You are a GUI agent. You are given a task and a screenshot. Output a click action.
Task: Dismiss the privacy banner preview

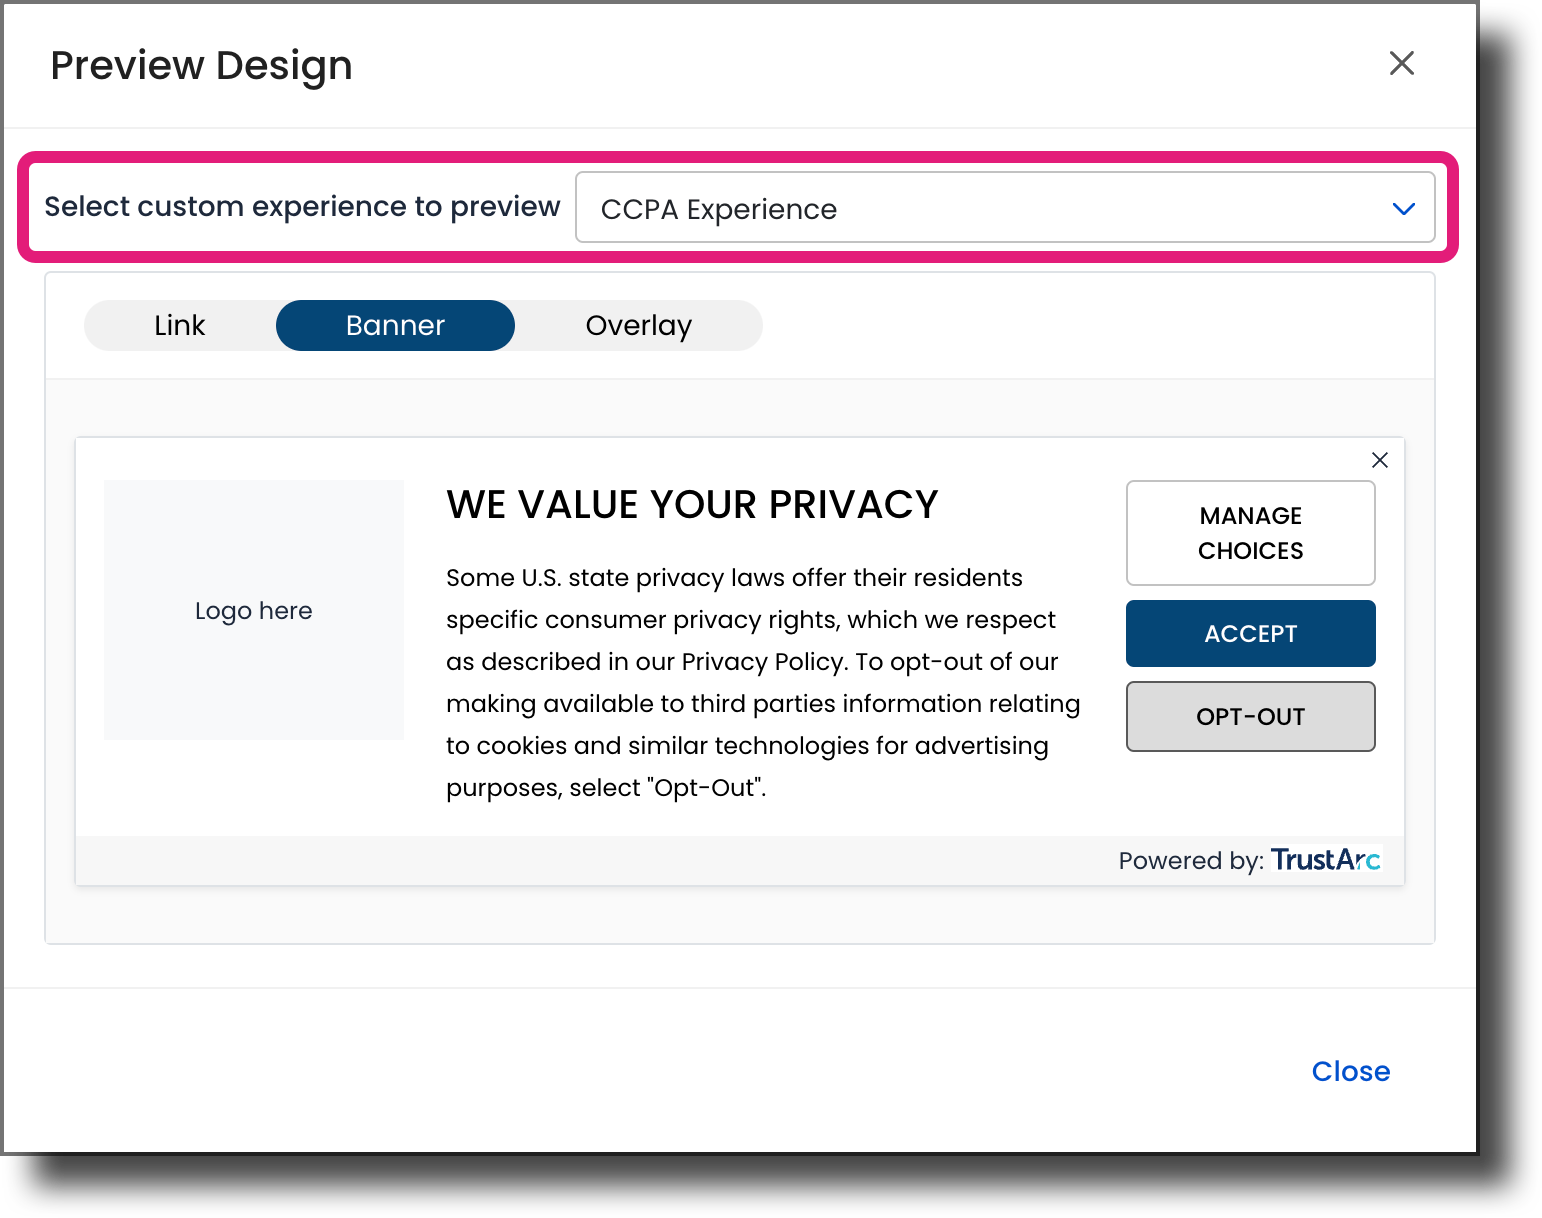click(x=1380, y=460)
